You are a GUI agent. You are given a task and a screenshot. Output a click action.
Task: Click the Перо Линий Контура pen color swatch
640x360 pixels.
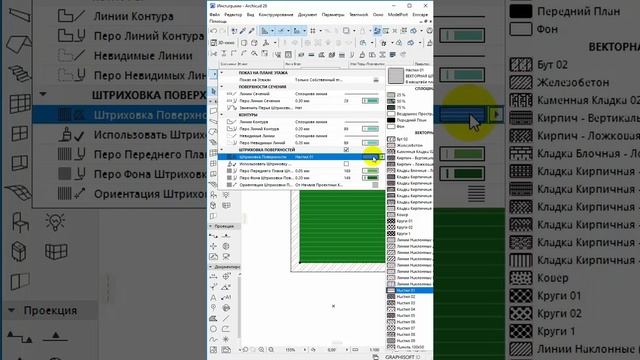370,129
